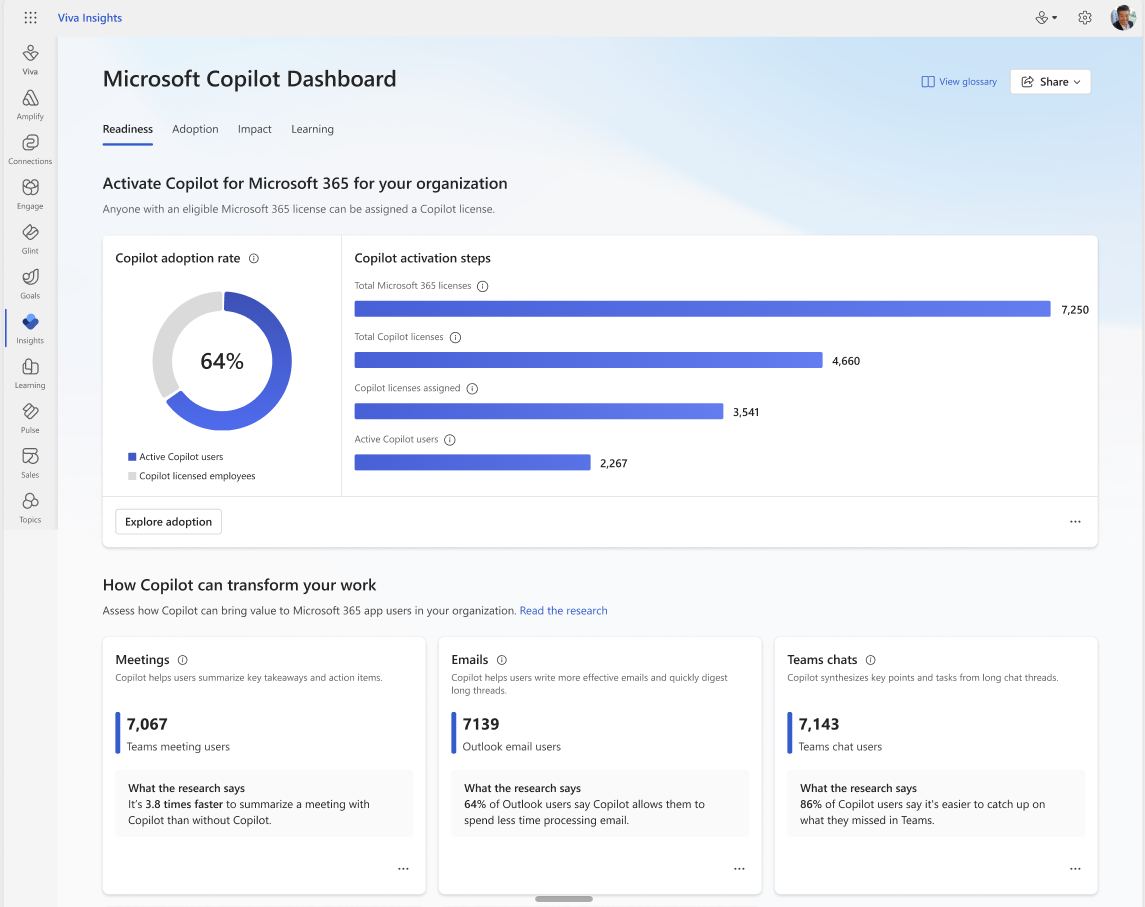Click the Active Copilot users legend swatch

(132, 457)
